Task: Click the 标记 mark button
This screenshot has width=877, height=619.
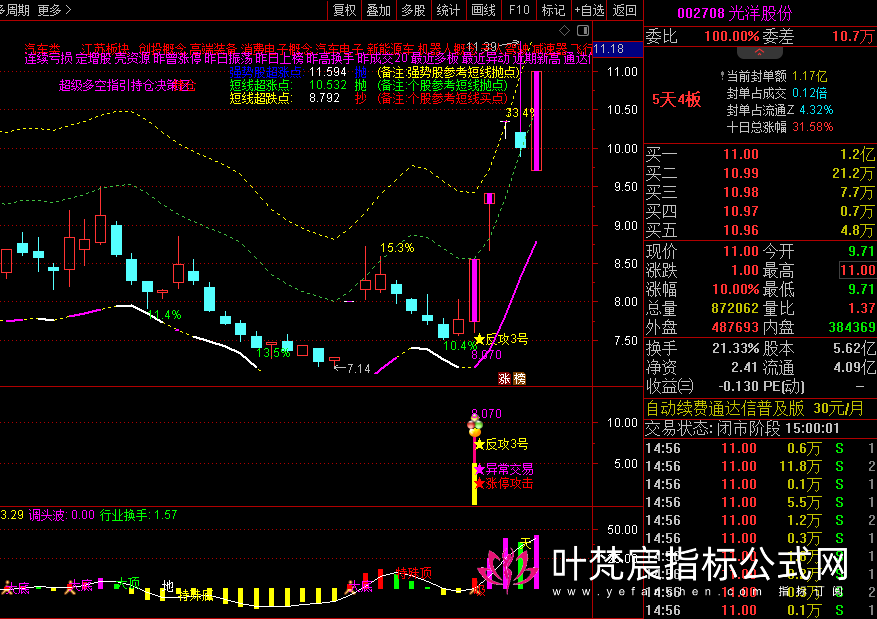Action: [x=553, y=10]
